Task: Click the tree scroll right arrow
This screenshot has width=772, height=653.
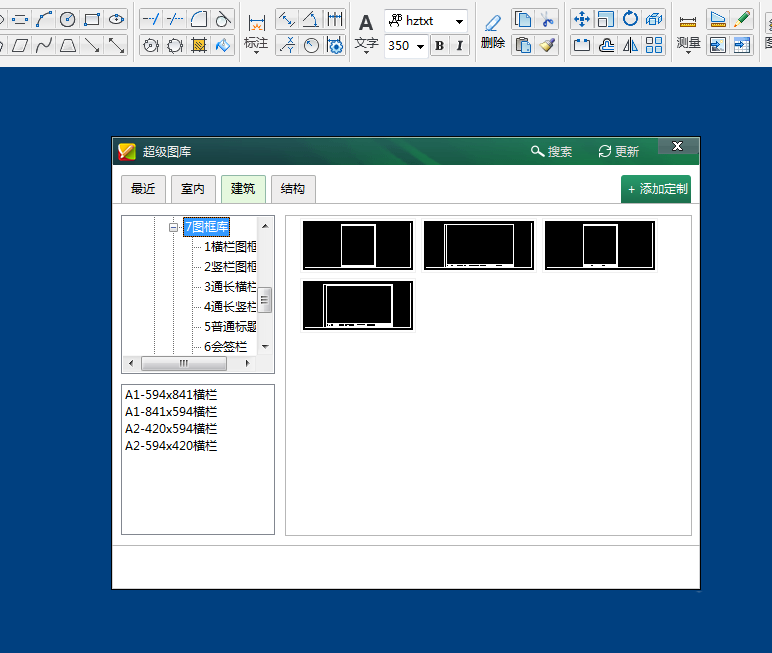Action: 247,363
